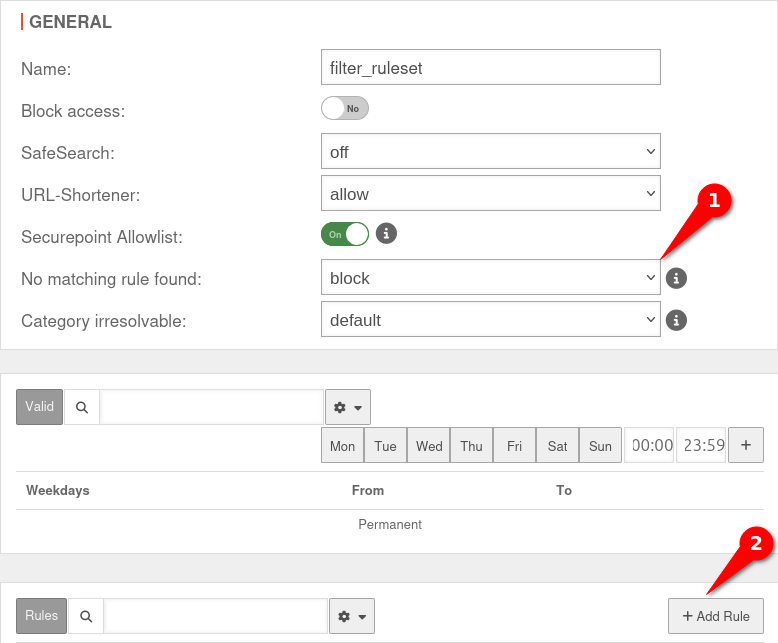The image size is (778, 643).
Task: Click the 23:59 end time field
Action: click(x=700, y=446)
